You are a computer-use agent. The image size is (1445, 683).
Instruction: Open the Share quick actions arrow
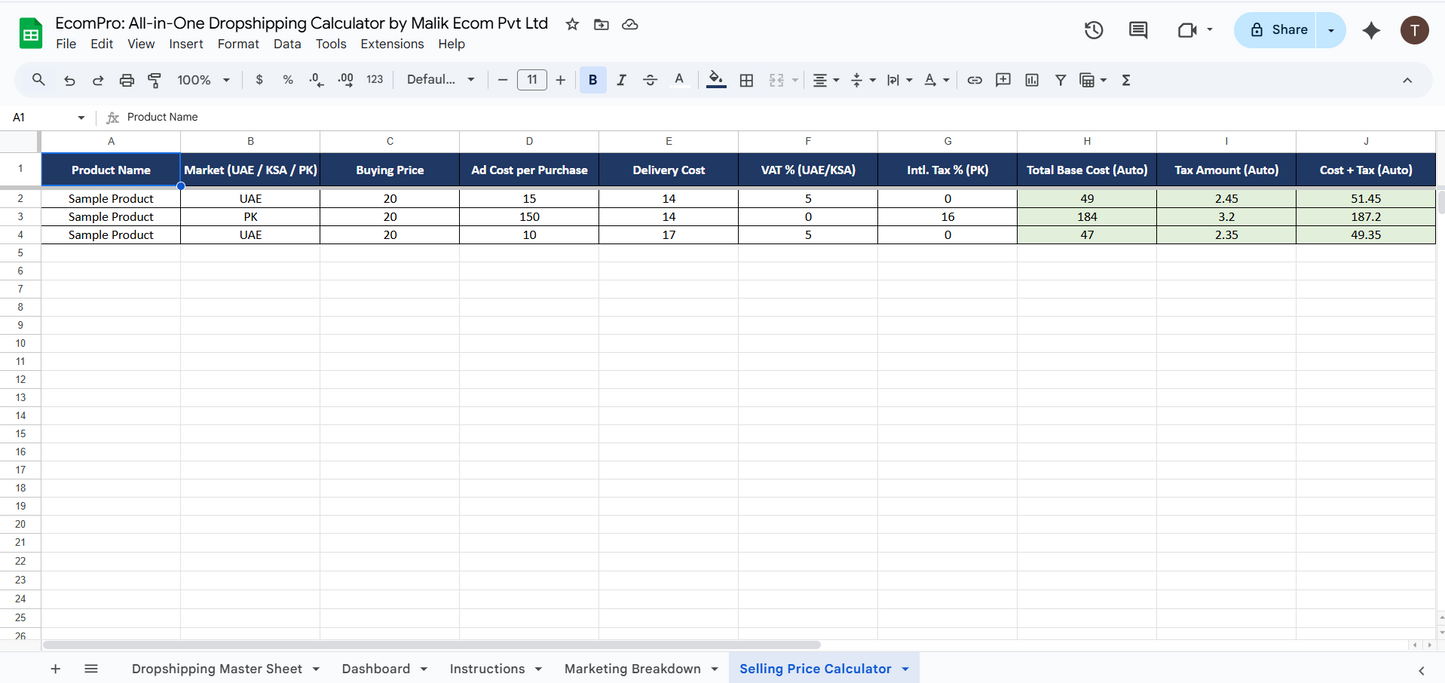coord(1331,30)
